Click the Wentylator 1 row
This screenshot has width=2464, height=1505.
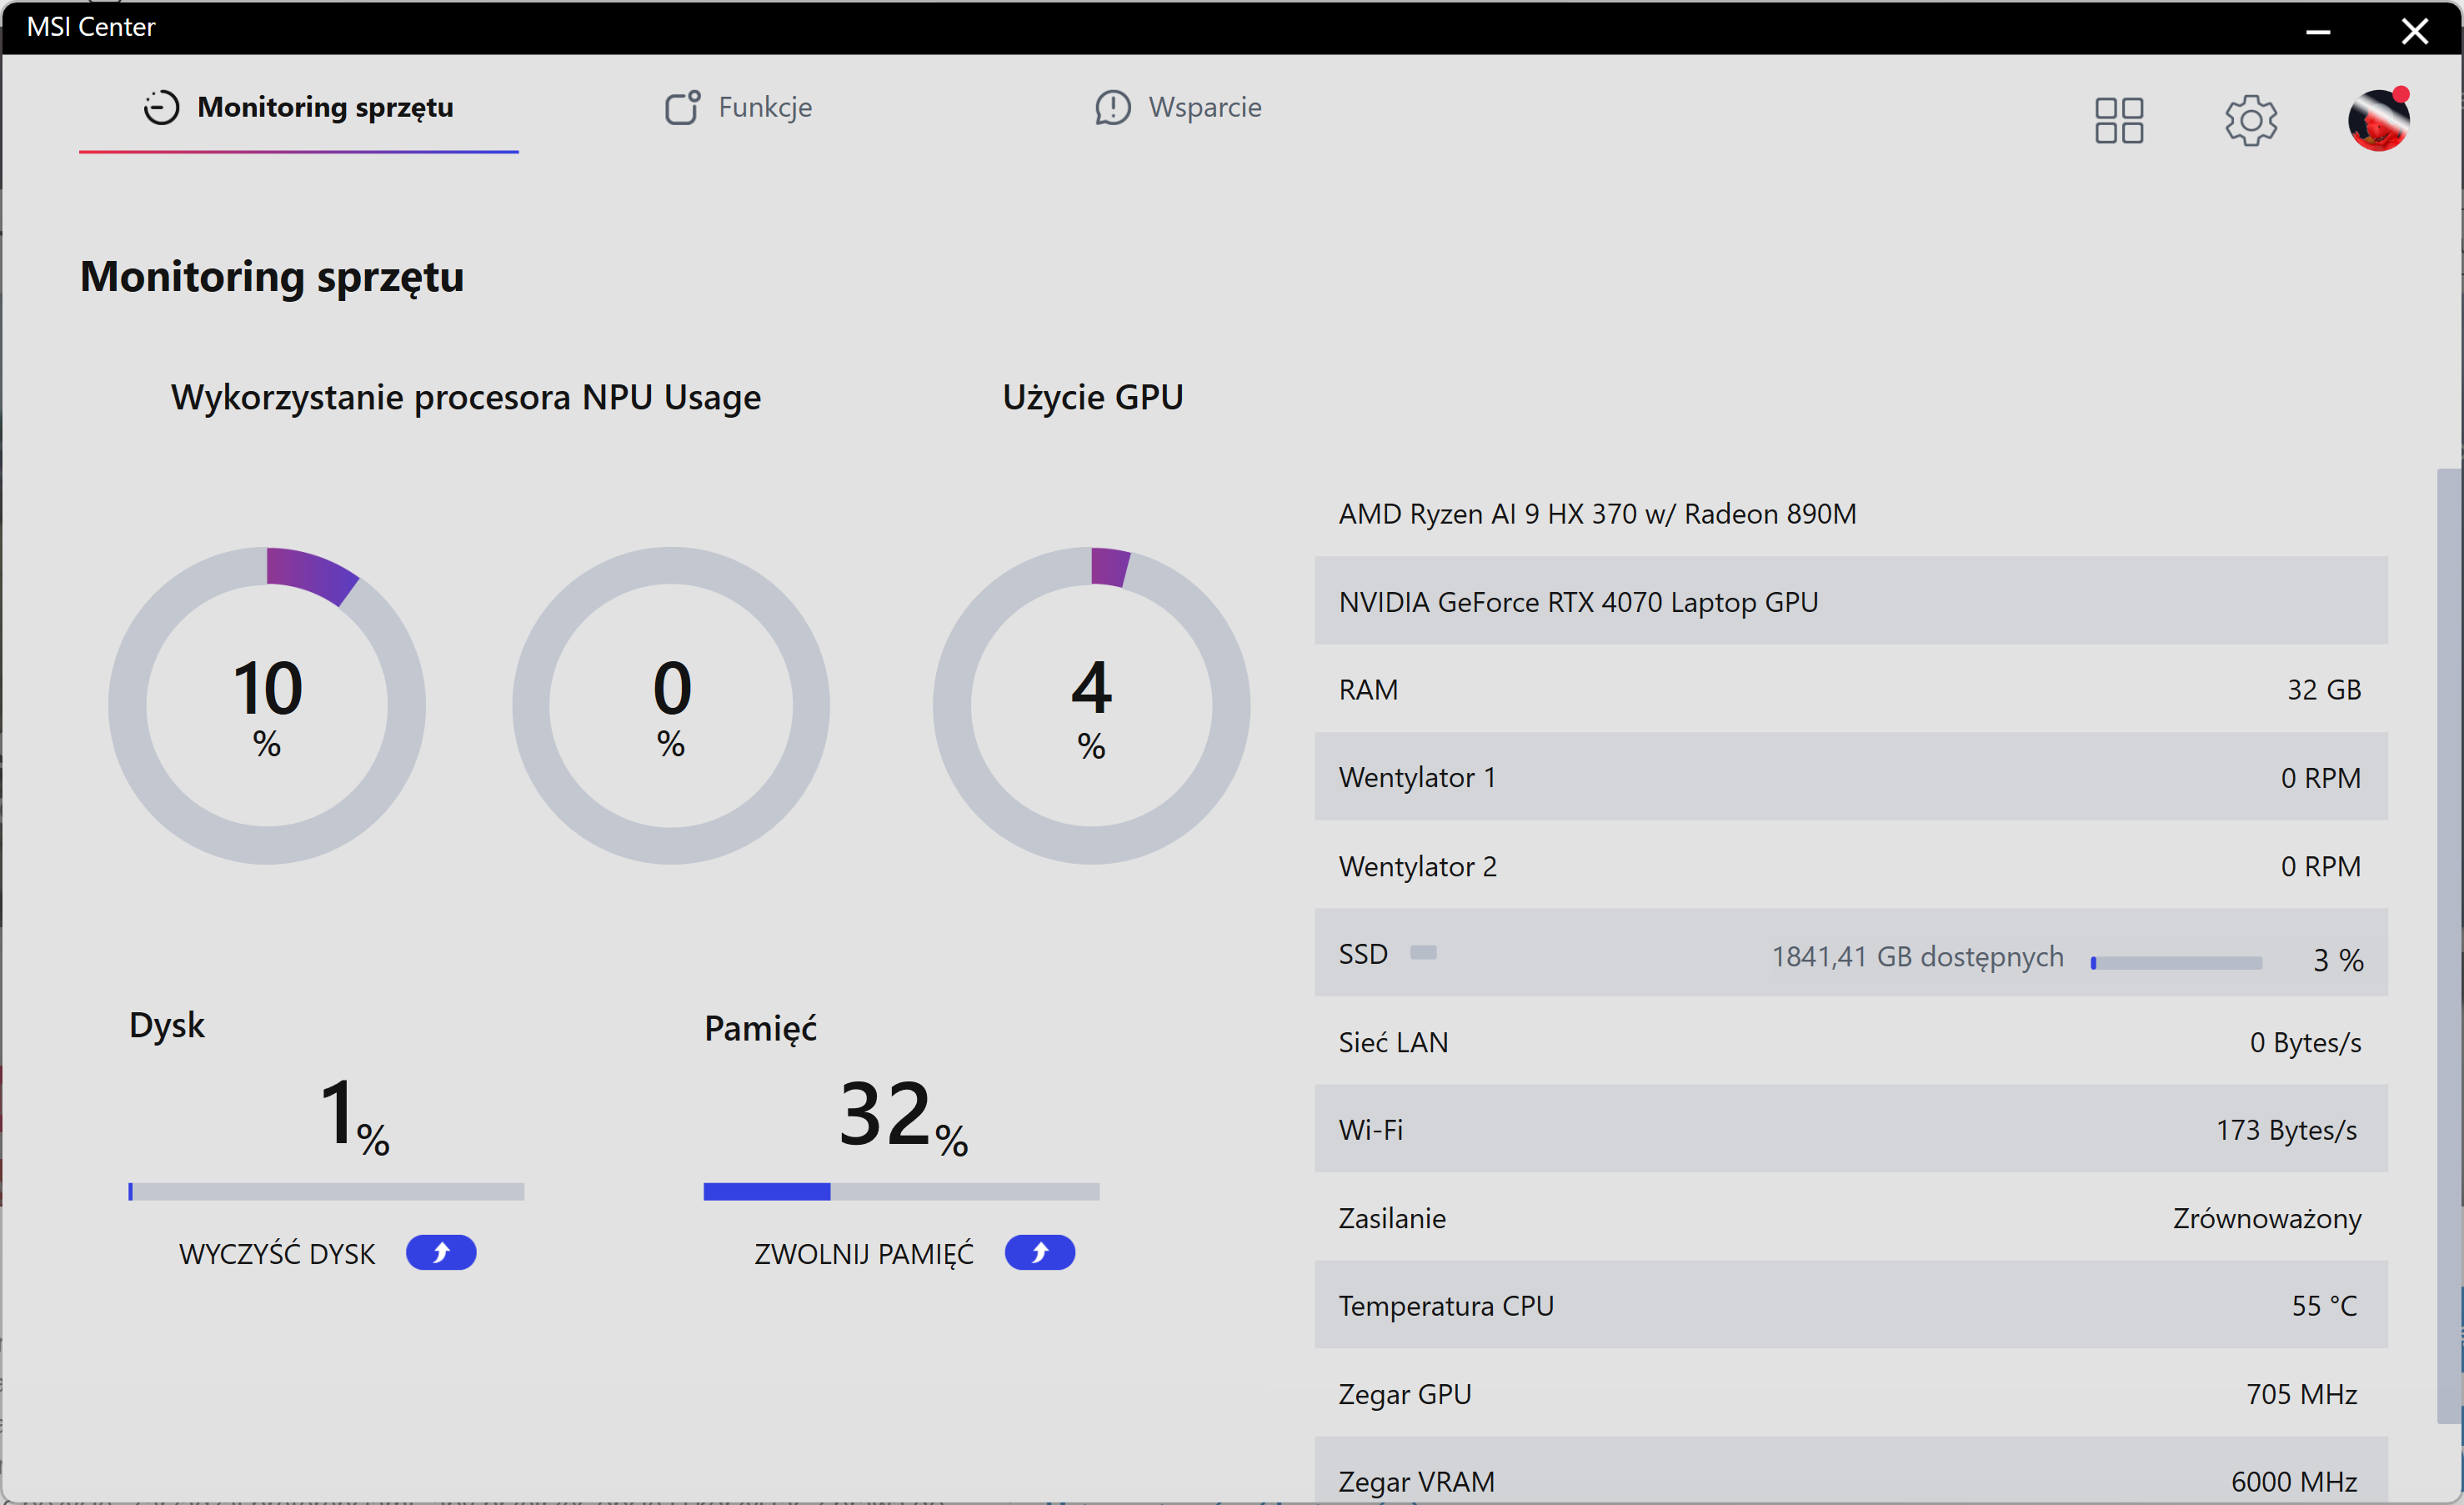click(1852, 777)
